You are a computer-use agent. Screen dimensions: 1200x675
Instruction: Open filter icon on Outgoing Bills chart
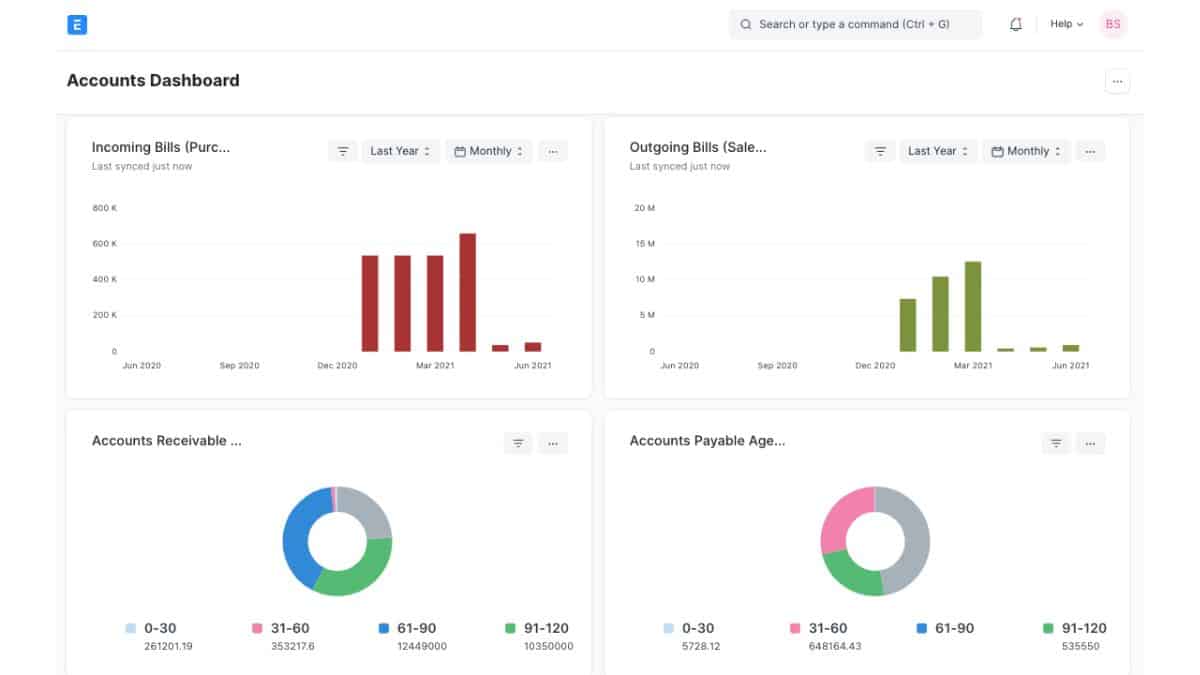(x=880, y=152)
